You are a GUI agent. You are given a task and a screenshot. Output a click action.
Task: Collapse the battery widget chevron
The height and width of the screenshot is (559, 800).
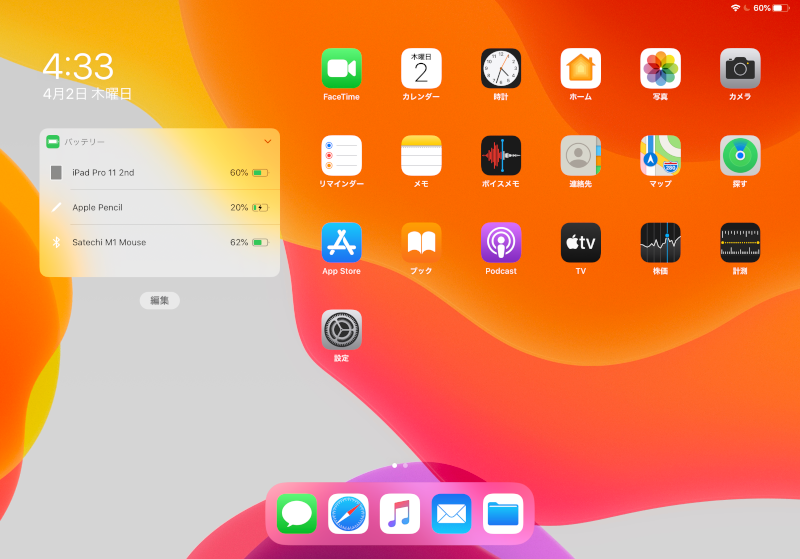(x=267, y=141)
